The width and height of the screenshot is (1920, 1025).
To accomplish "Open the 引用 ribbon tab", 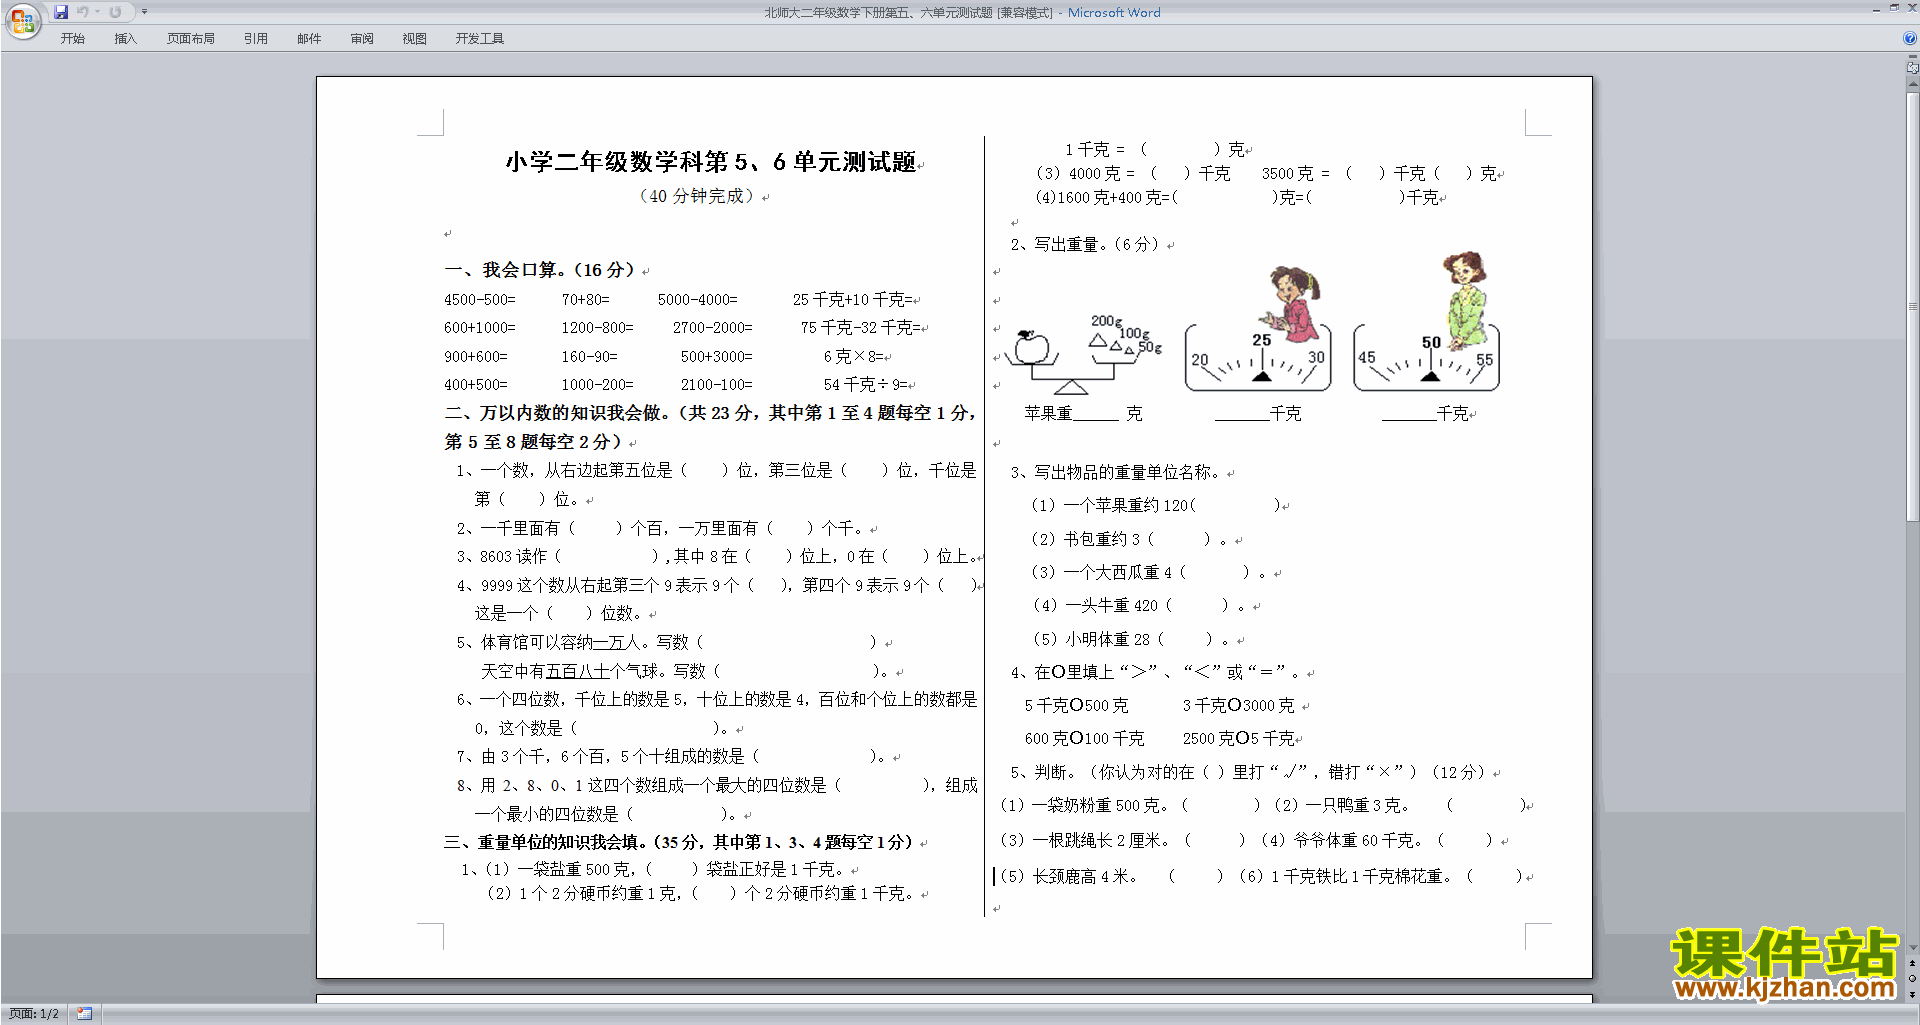I will click(255, 39).
